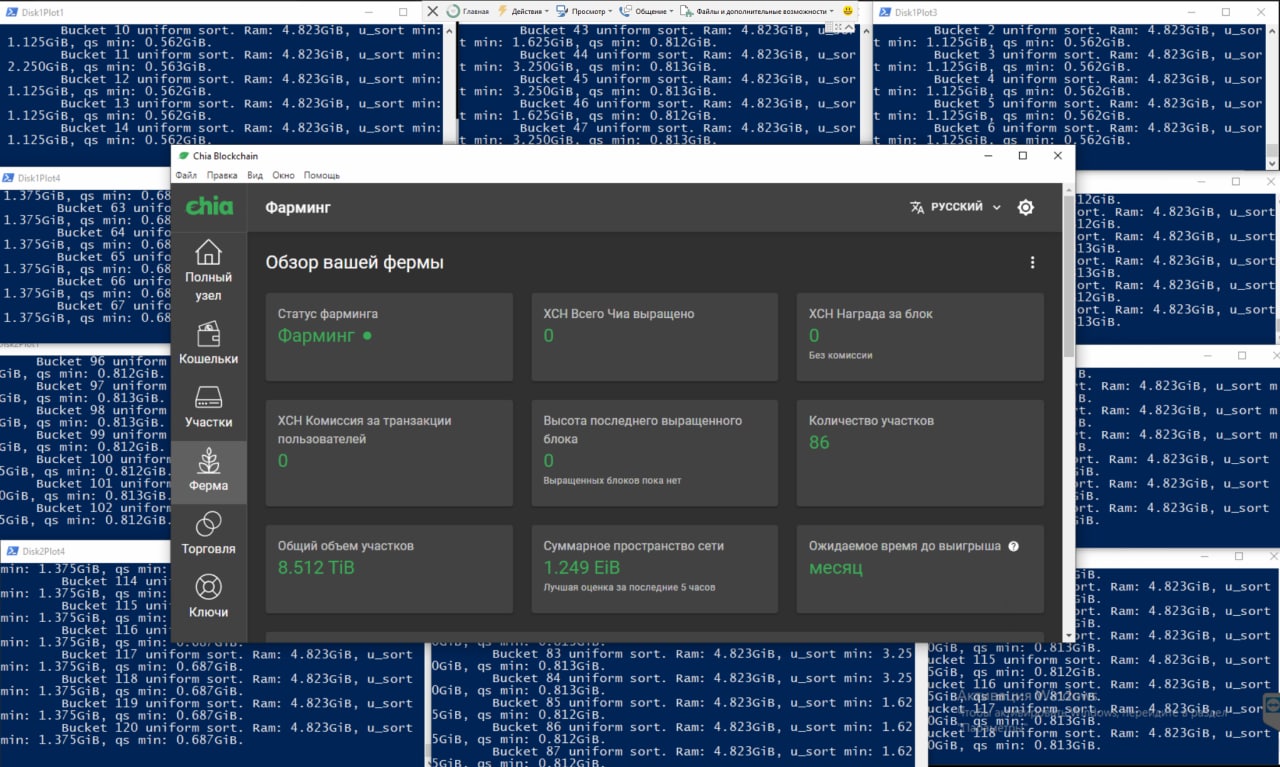
Task: Click the Chia Blockchain leaf icon in the title bar
Action: coord(183,155)
